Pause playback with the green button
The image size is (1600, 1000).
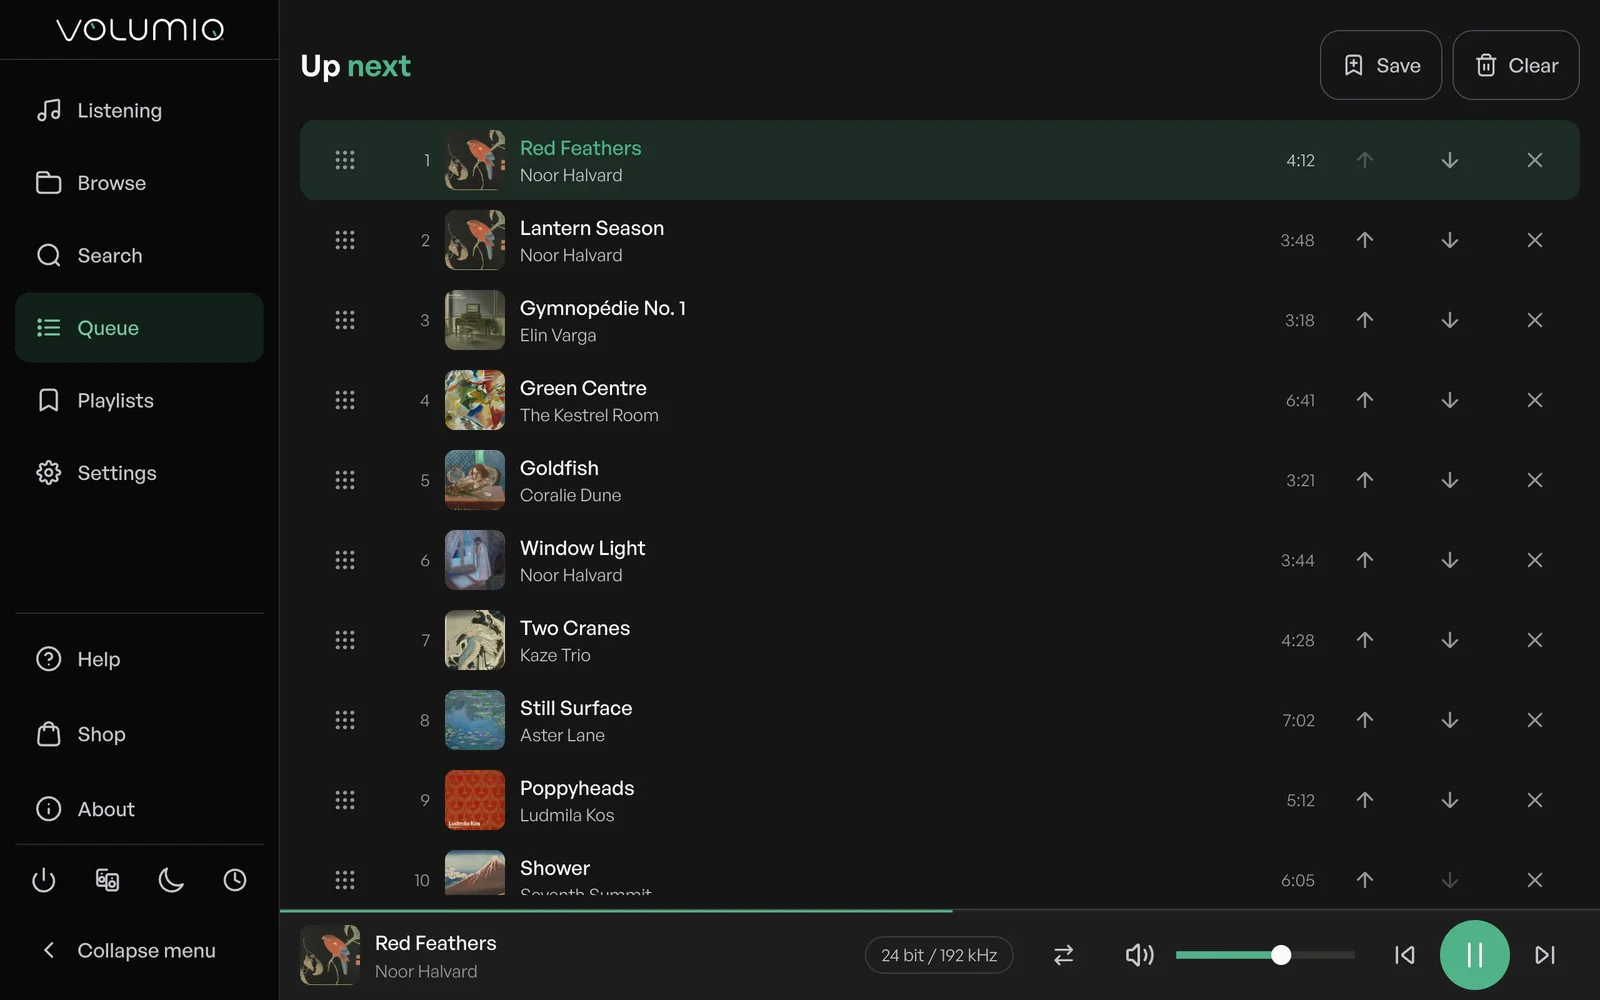pyautogui.click(x=1474, y=955)
